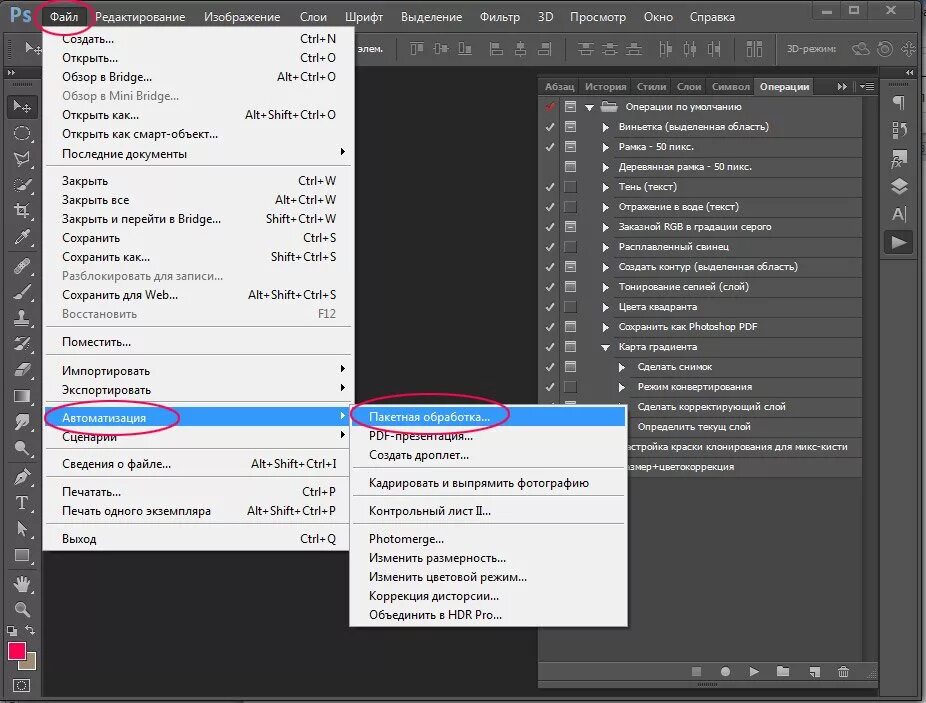Select the Hand tool
This screenshot has width=926, height=703.
pos(22,584)
